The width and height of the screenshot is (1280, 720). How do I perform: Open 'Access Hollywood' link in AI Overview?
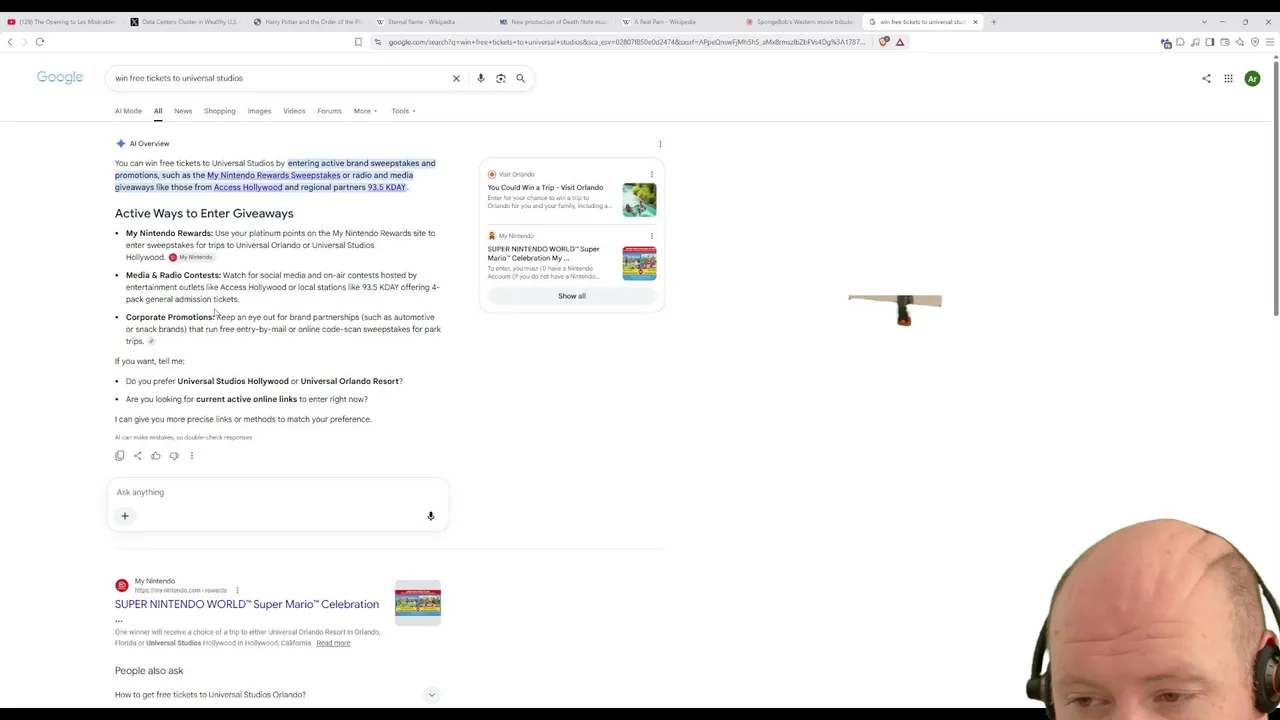pos(248,187)
